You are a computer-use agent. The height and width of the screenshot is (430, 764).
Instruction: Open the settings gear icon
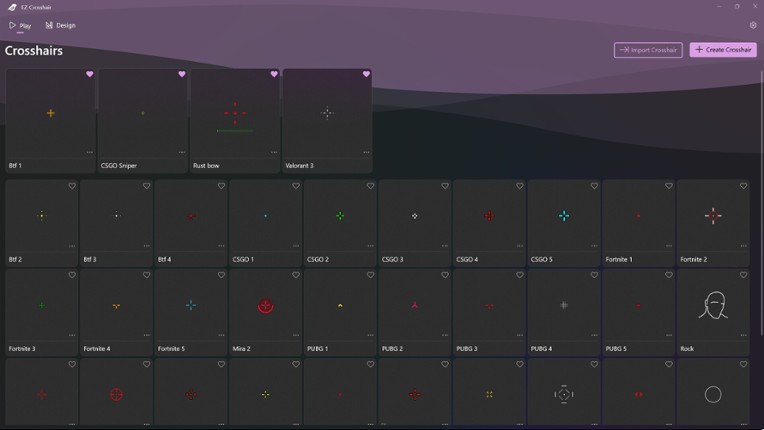click(x=752, y=25)
